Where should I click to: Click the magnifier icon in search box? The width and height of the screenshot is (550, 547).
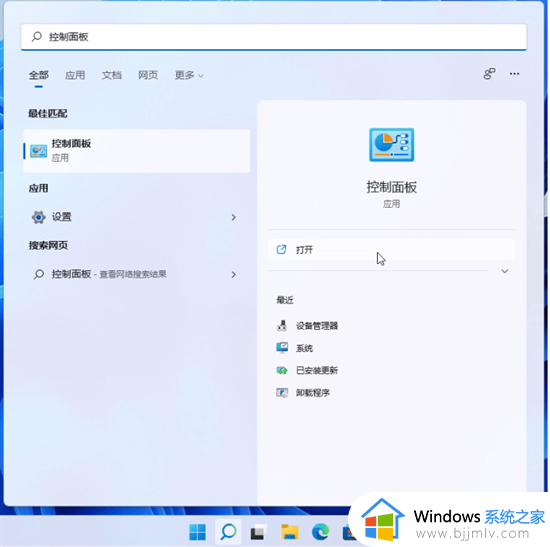coord(37,36)
